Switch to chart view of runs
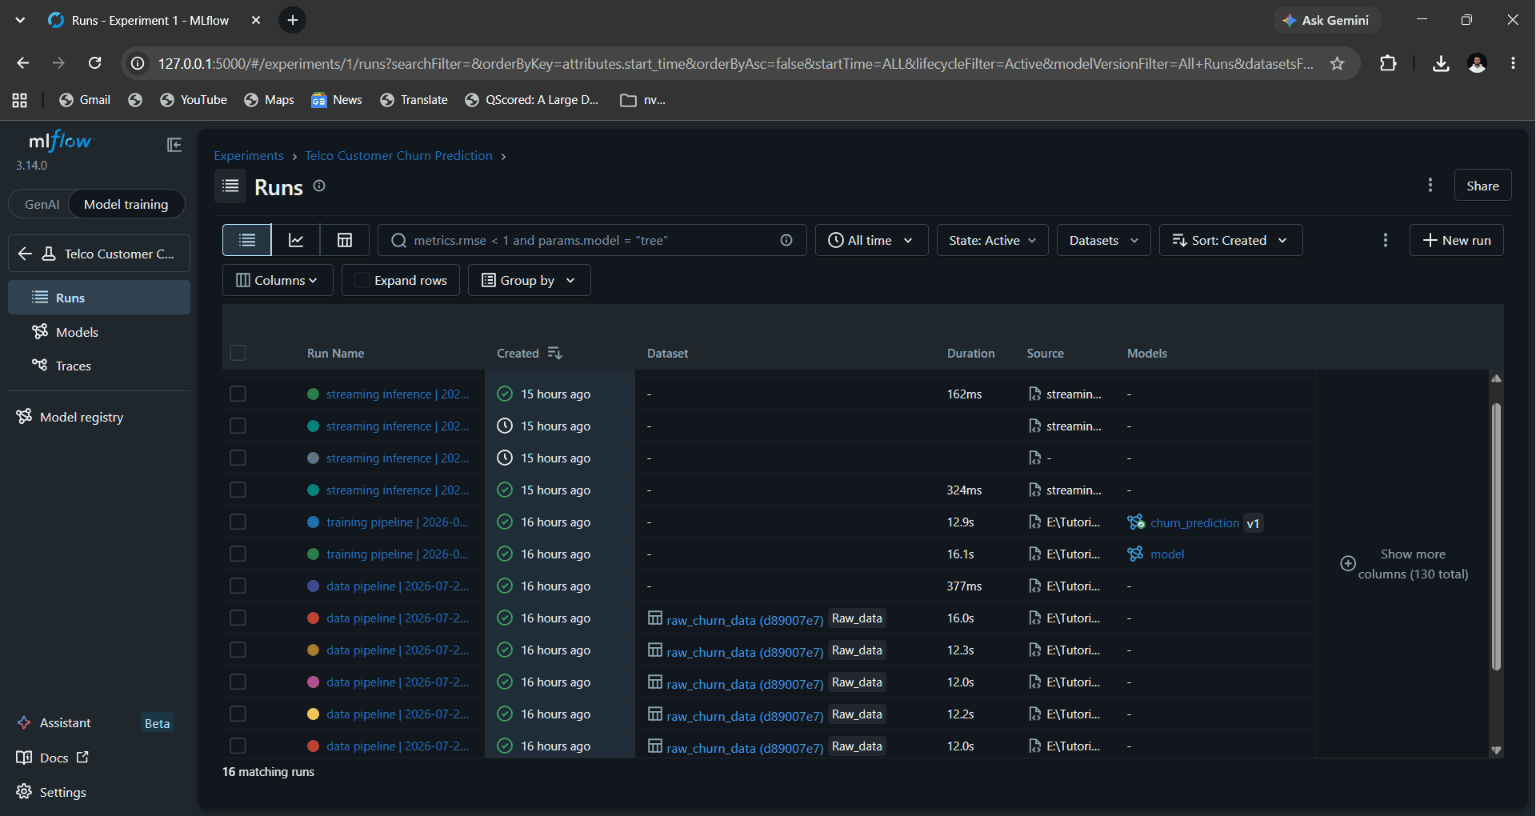 pyautogui.click(x=296, y=240)
